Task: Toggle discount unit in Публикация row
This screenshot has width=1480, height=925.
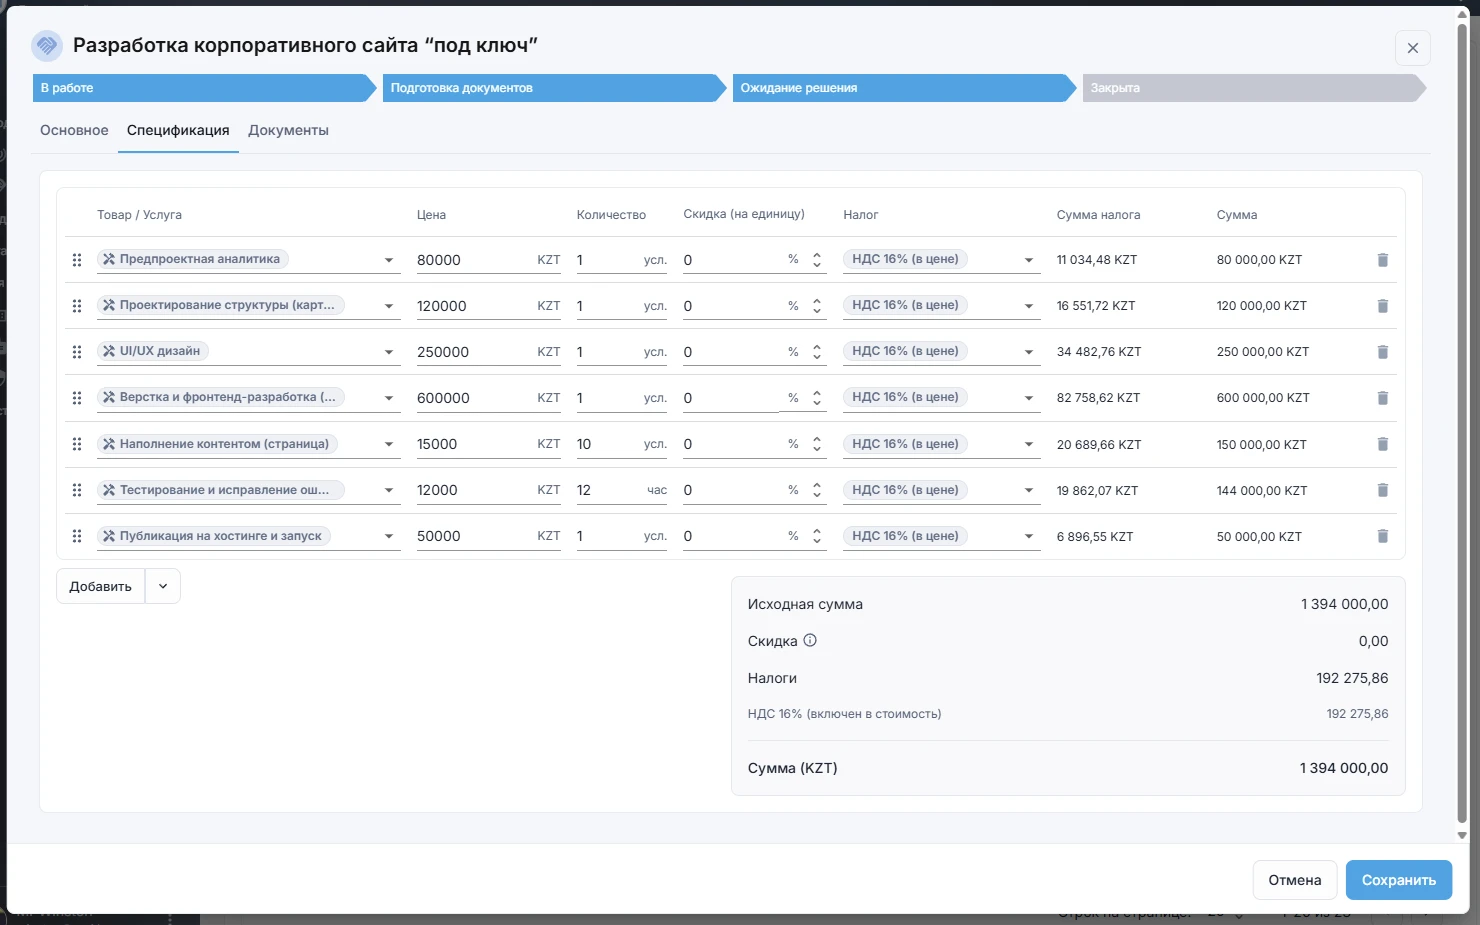Action: (x=816, y=536)
